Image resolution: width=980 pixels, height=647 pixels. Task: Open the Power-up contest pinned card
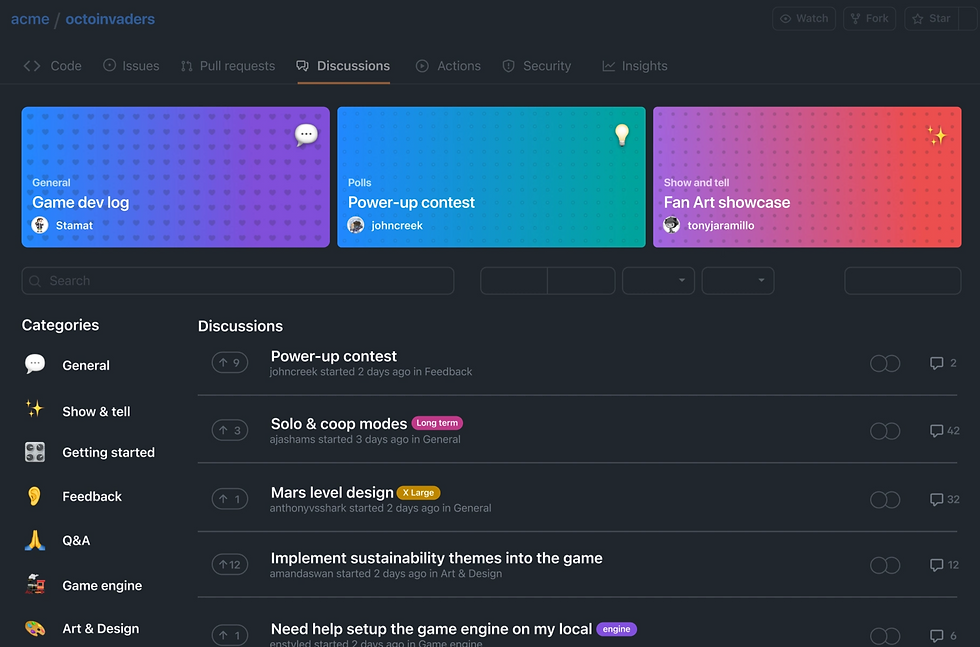[491, 177]
